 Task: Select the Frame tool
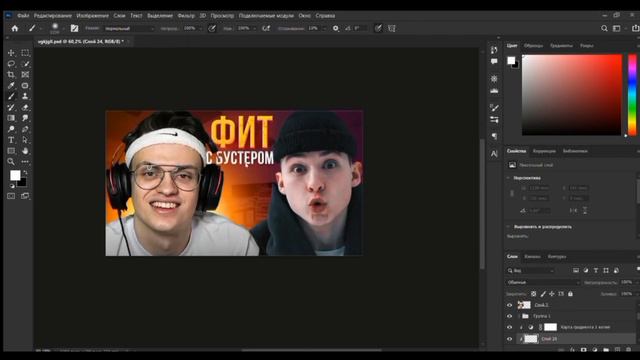[x=25, y=75]
